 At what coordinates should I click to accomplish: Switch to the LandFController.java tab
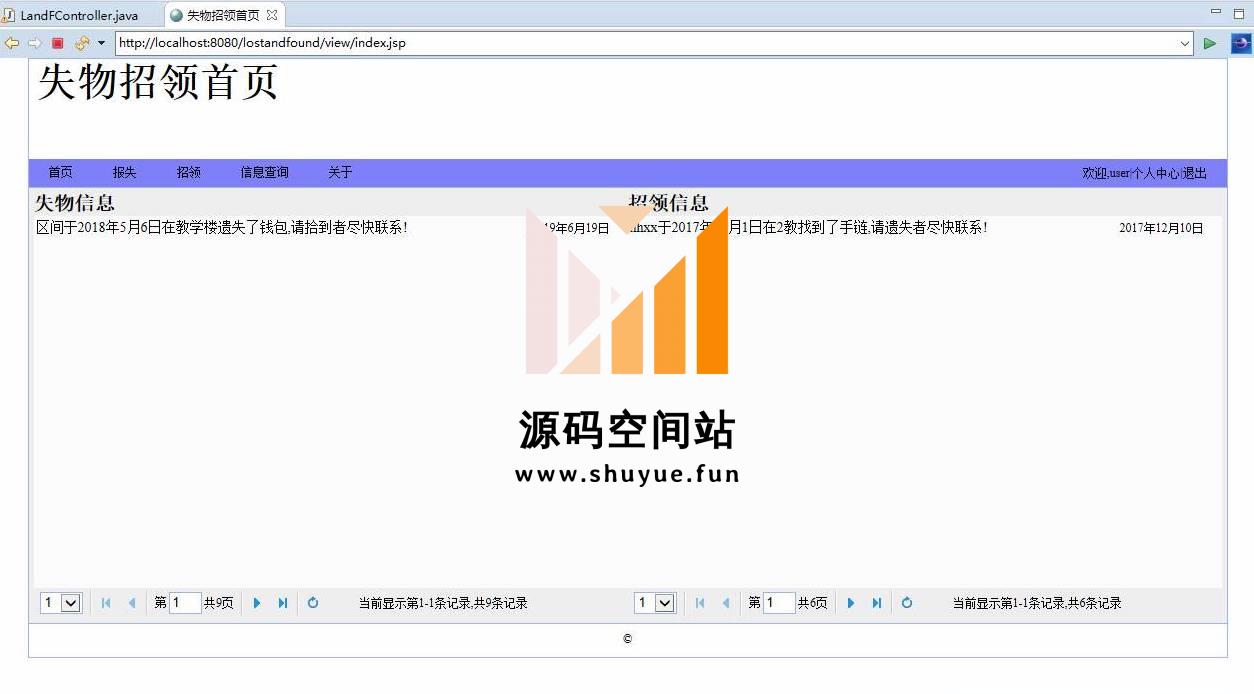tap(71, 15)
